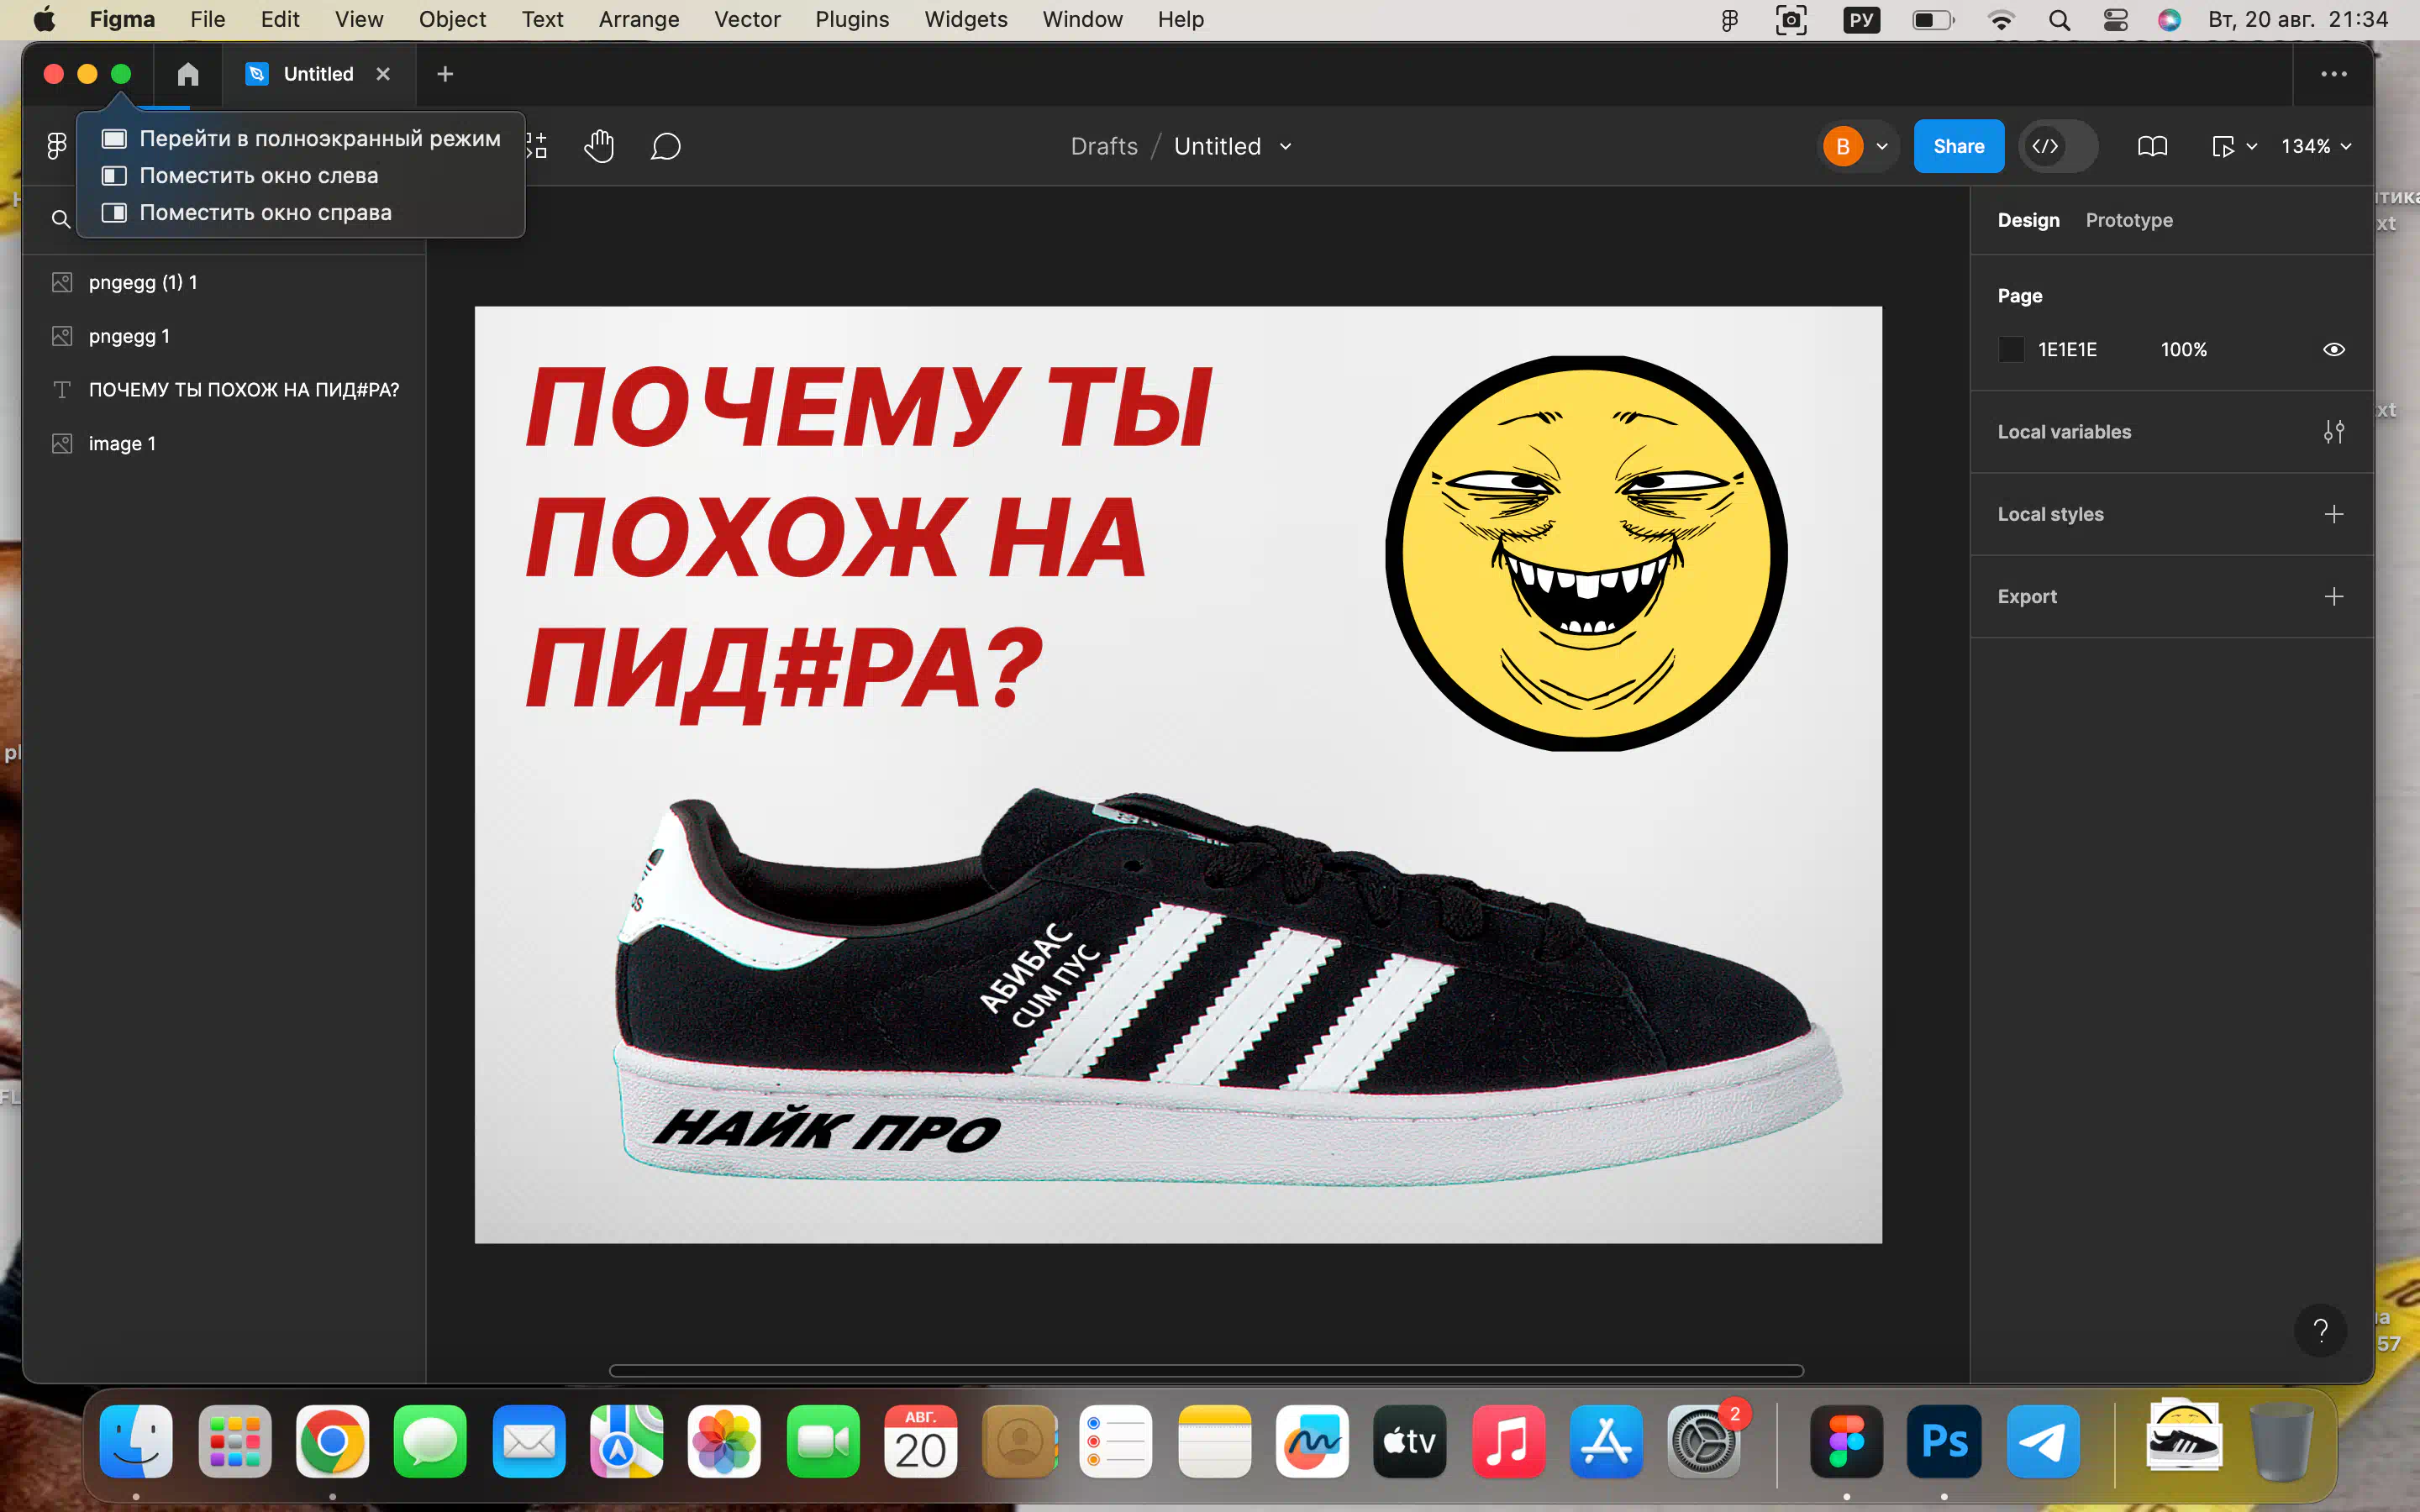Screen dimensions: 2420x1512
Task: Toggle page background visibility eye
Action: click(2333, 349)
